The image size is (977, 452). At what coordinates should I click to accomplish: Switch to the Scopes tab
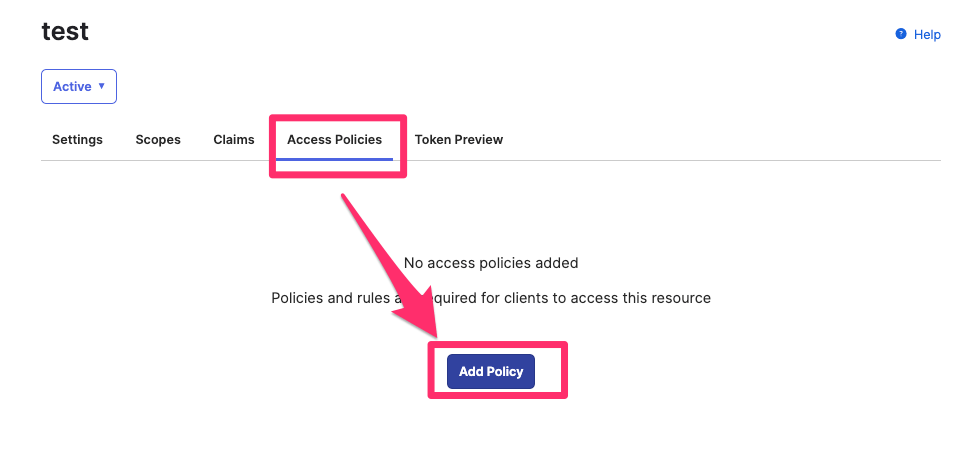[158, 140]
